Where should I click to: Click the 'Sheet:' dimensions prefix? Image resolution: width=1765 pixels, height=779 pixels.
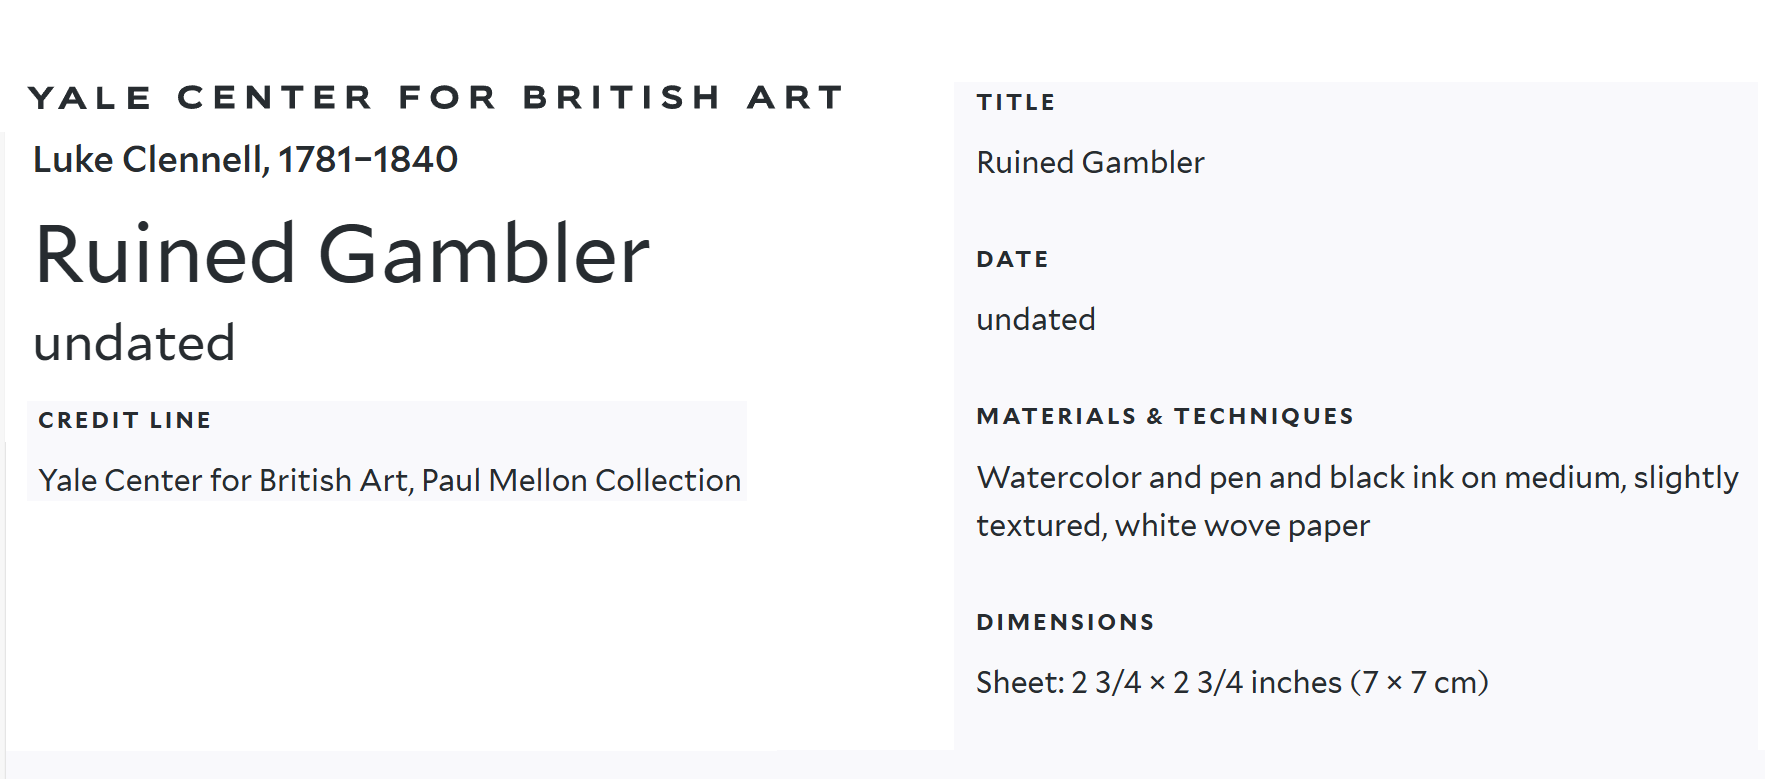[1020, 683]
